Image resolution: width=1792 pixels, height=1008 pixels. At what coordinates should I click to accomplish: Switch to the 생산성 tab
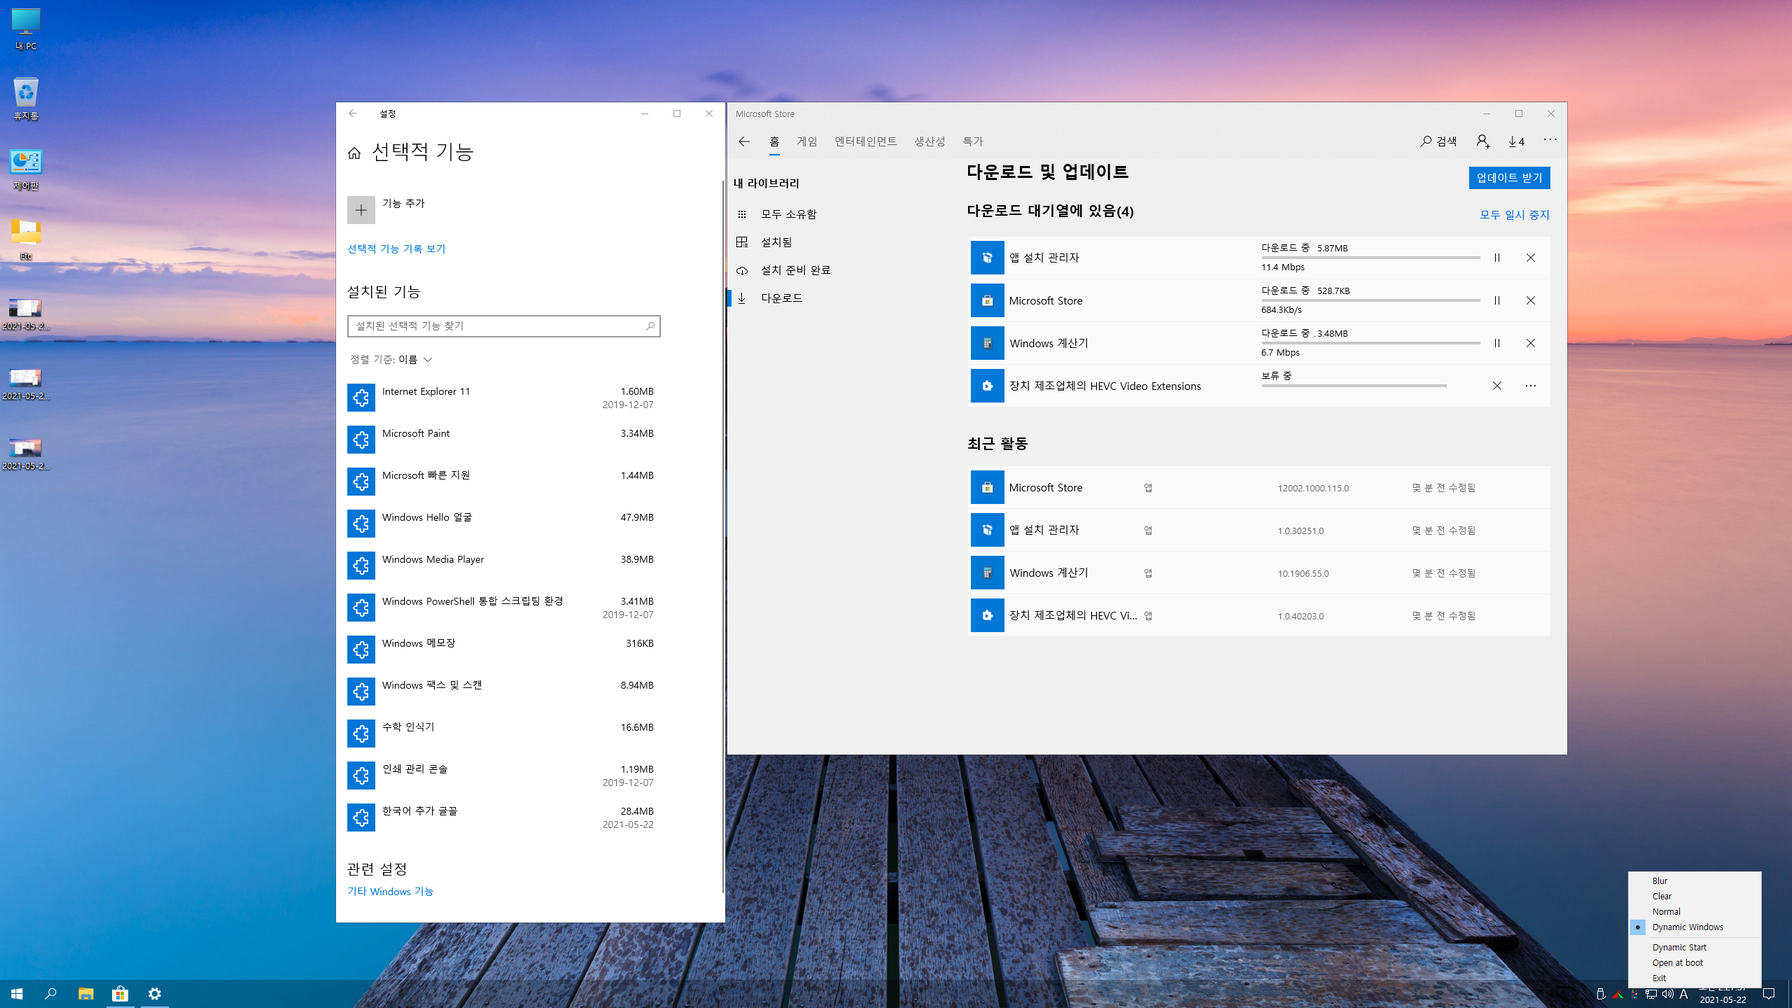pos(929,142)
